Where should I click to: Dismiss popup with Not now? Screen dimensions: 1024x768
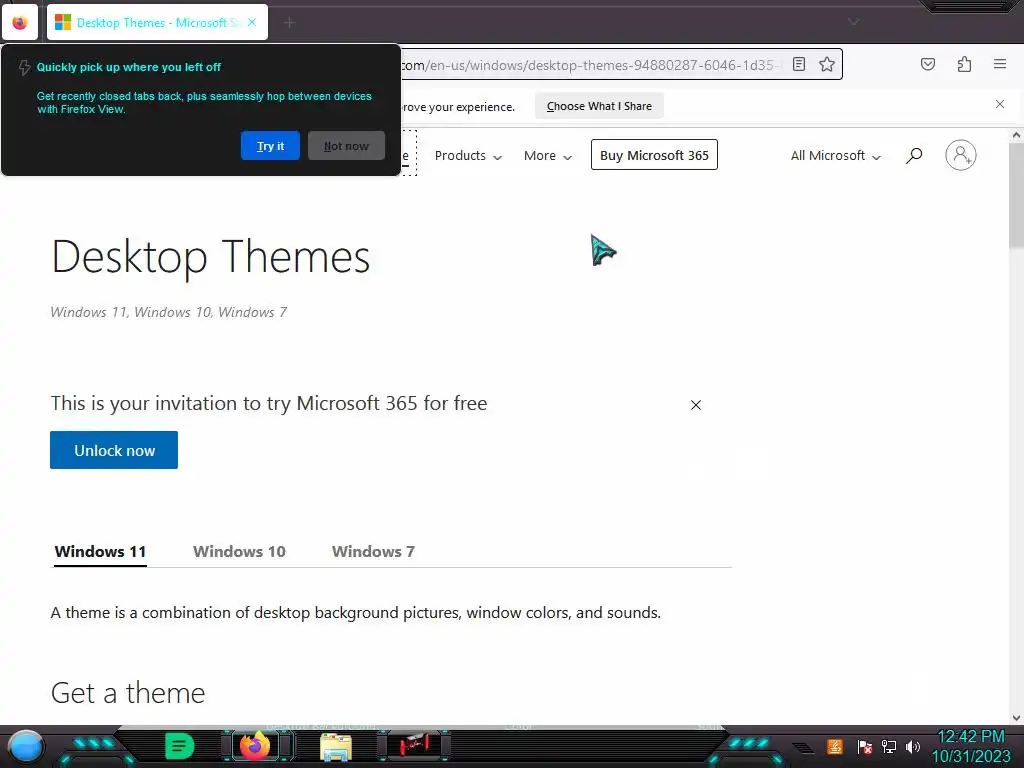pyautogui.click(x=346, y=146)
